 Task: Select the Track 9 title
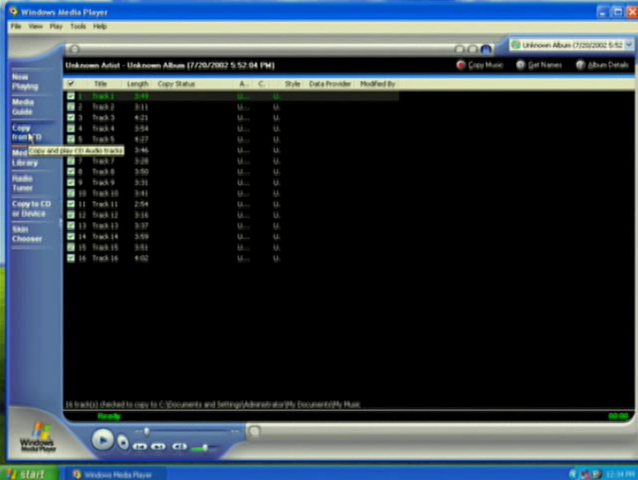click(x=103, y=182)
